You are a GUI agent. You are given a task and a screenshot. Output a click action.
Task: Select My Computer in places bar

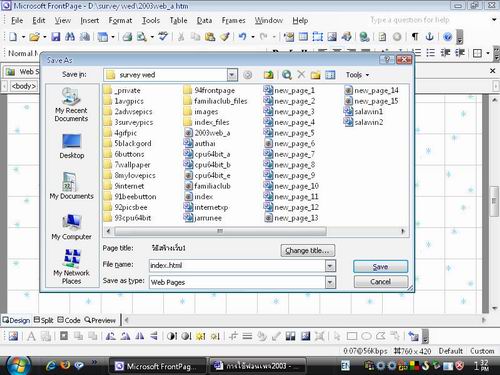[71, 227]
